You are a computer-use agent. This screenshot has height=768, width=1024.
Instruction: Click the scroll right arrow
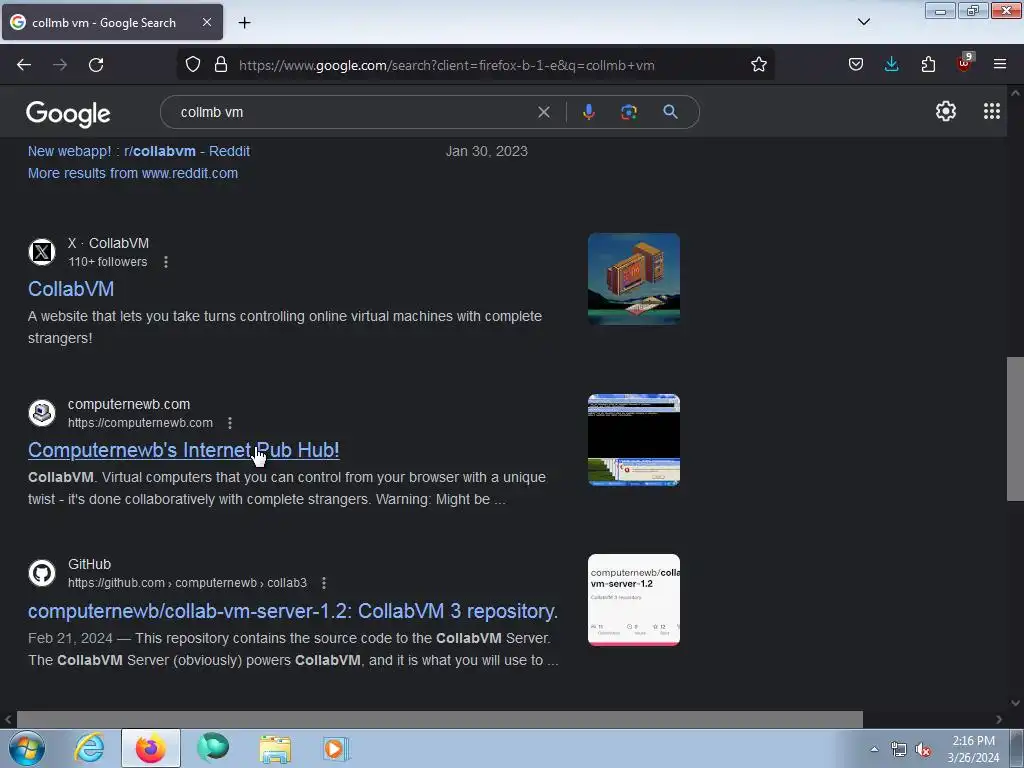(x=999, y=719)
